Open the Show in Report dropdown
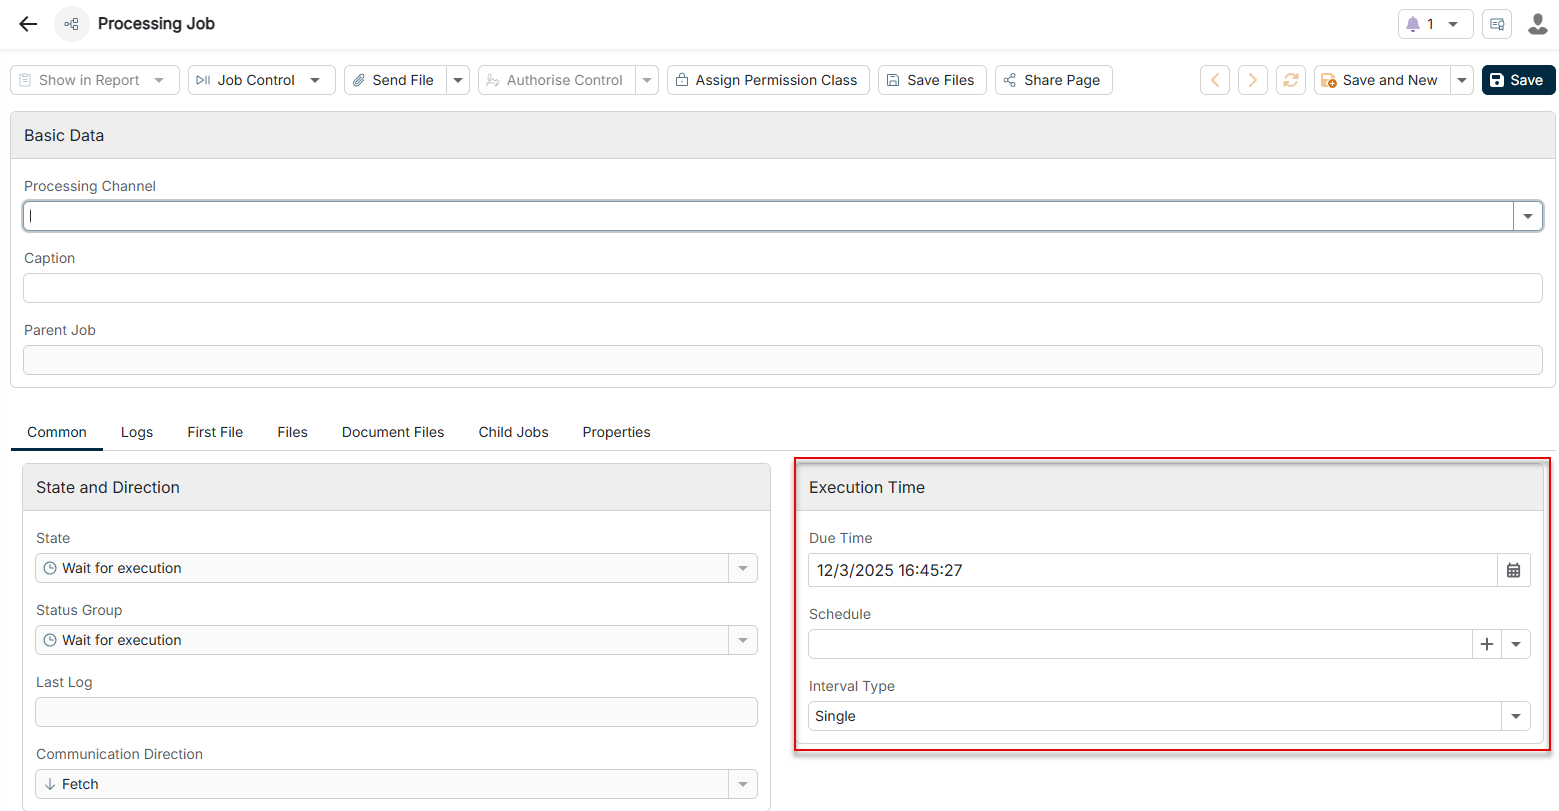Screen dimensions: 1559x811 click(95, 80)
